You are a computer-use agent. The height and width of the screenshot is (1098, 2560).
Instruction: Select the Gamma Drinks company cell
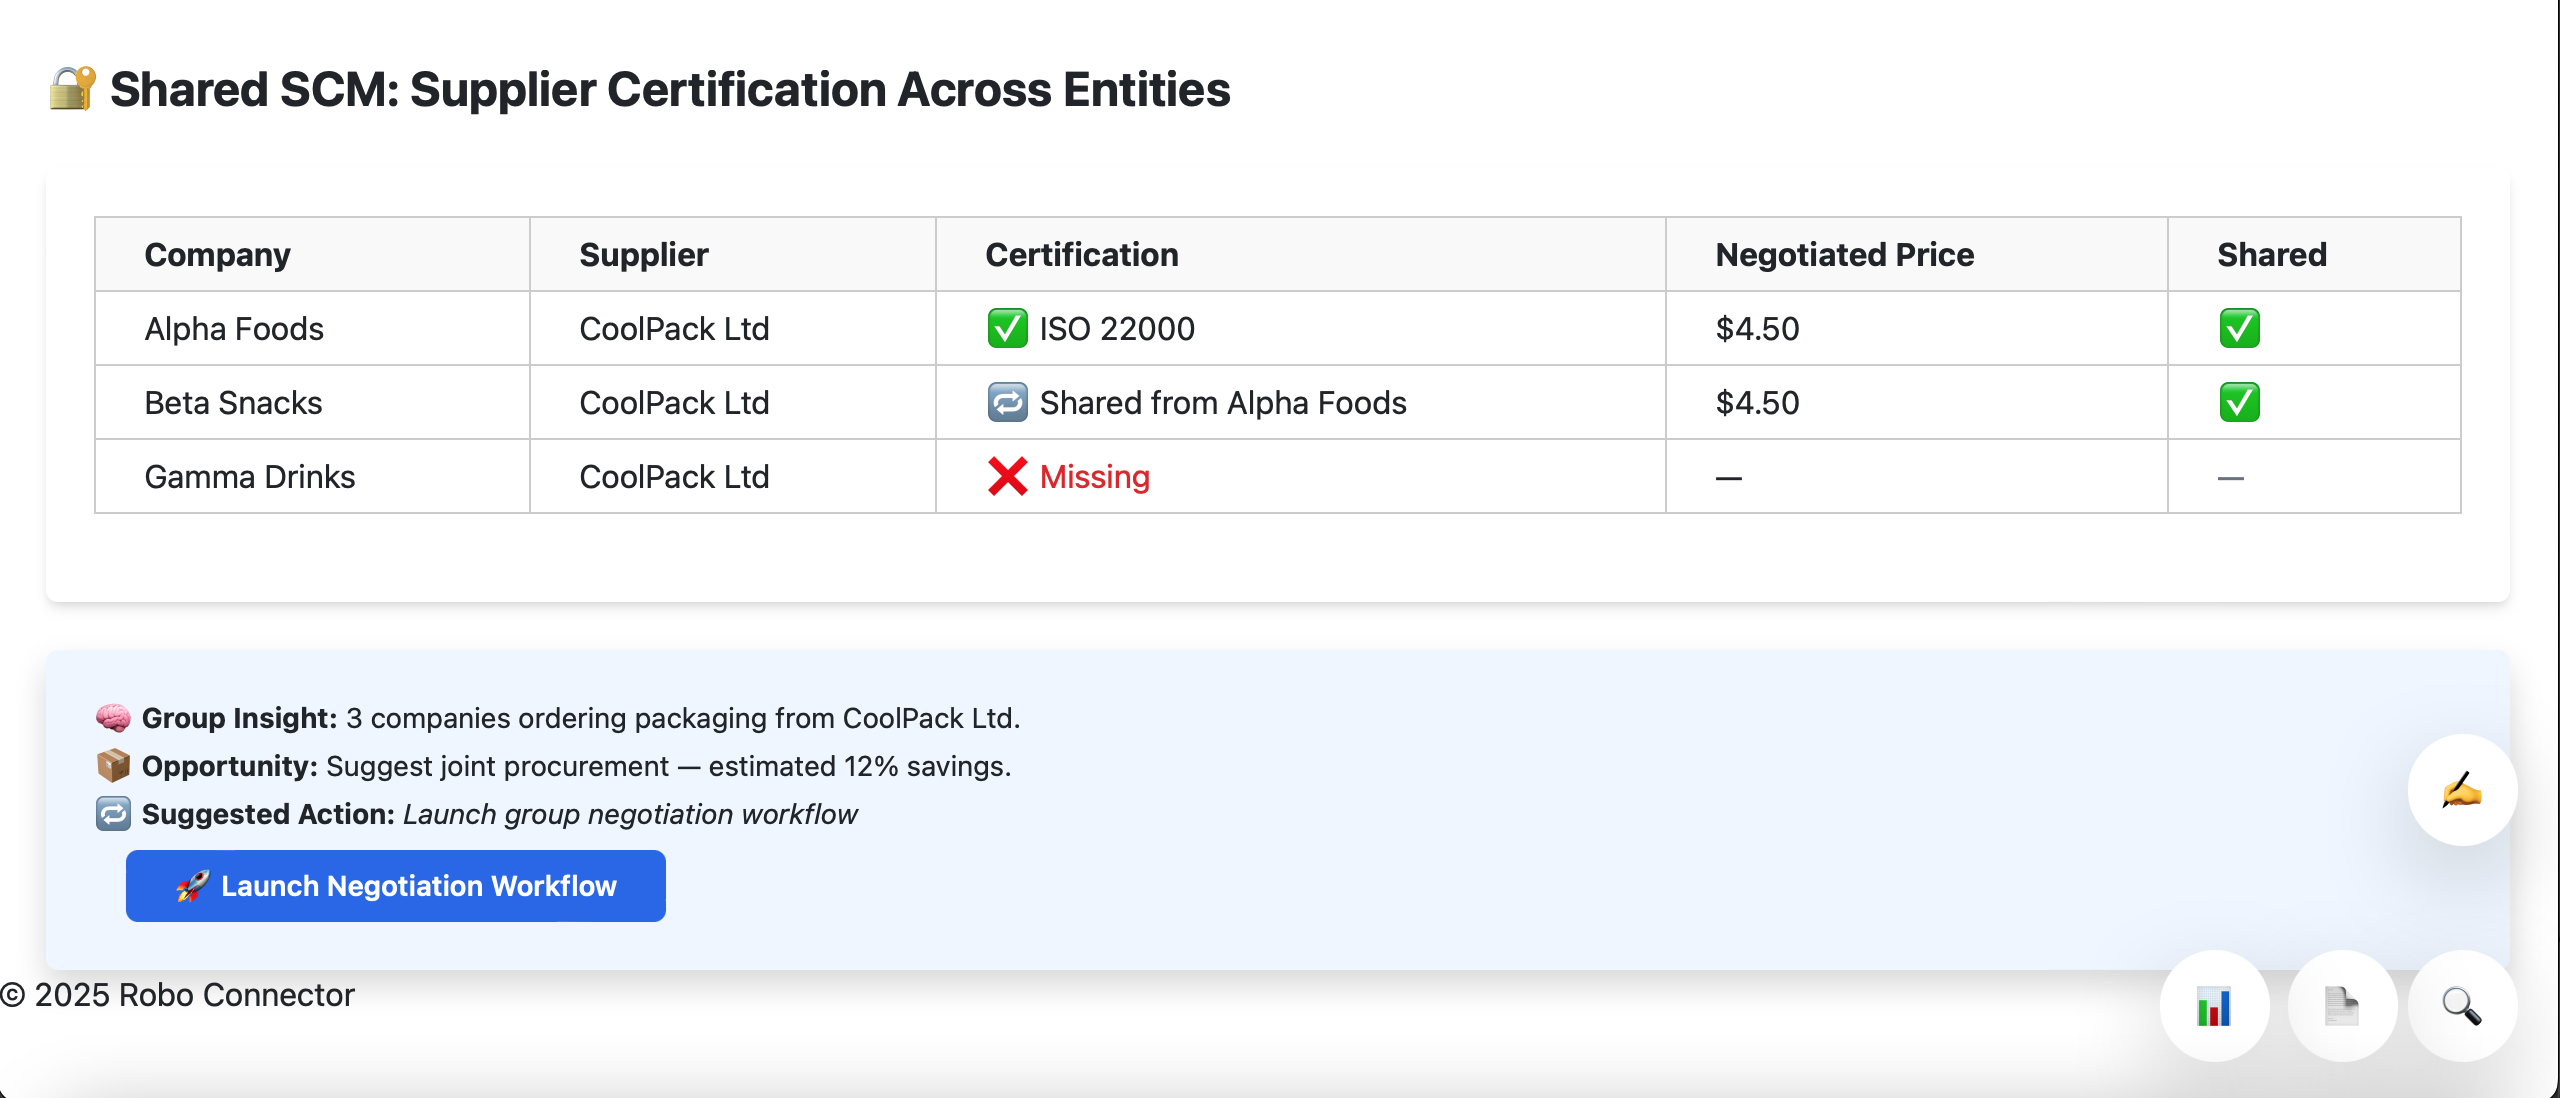pos(250,477)
